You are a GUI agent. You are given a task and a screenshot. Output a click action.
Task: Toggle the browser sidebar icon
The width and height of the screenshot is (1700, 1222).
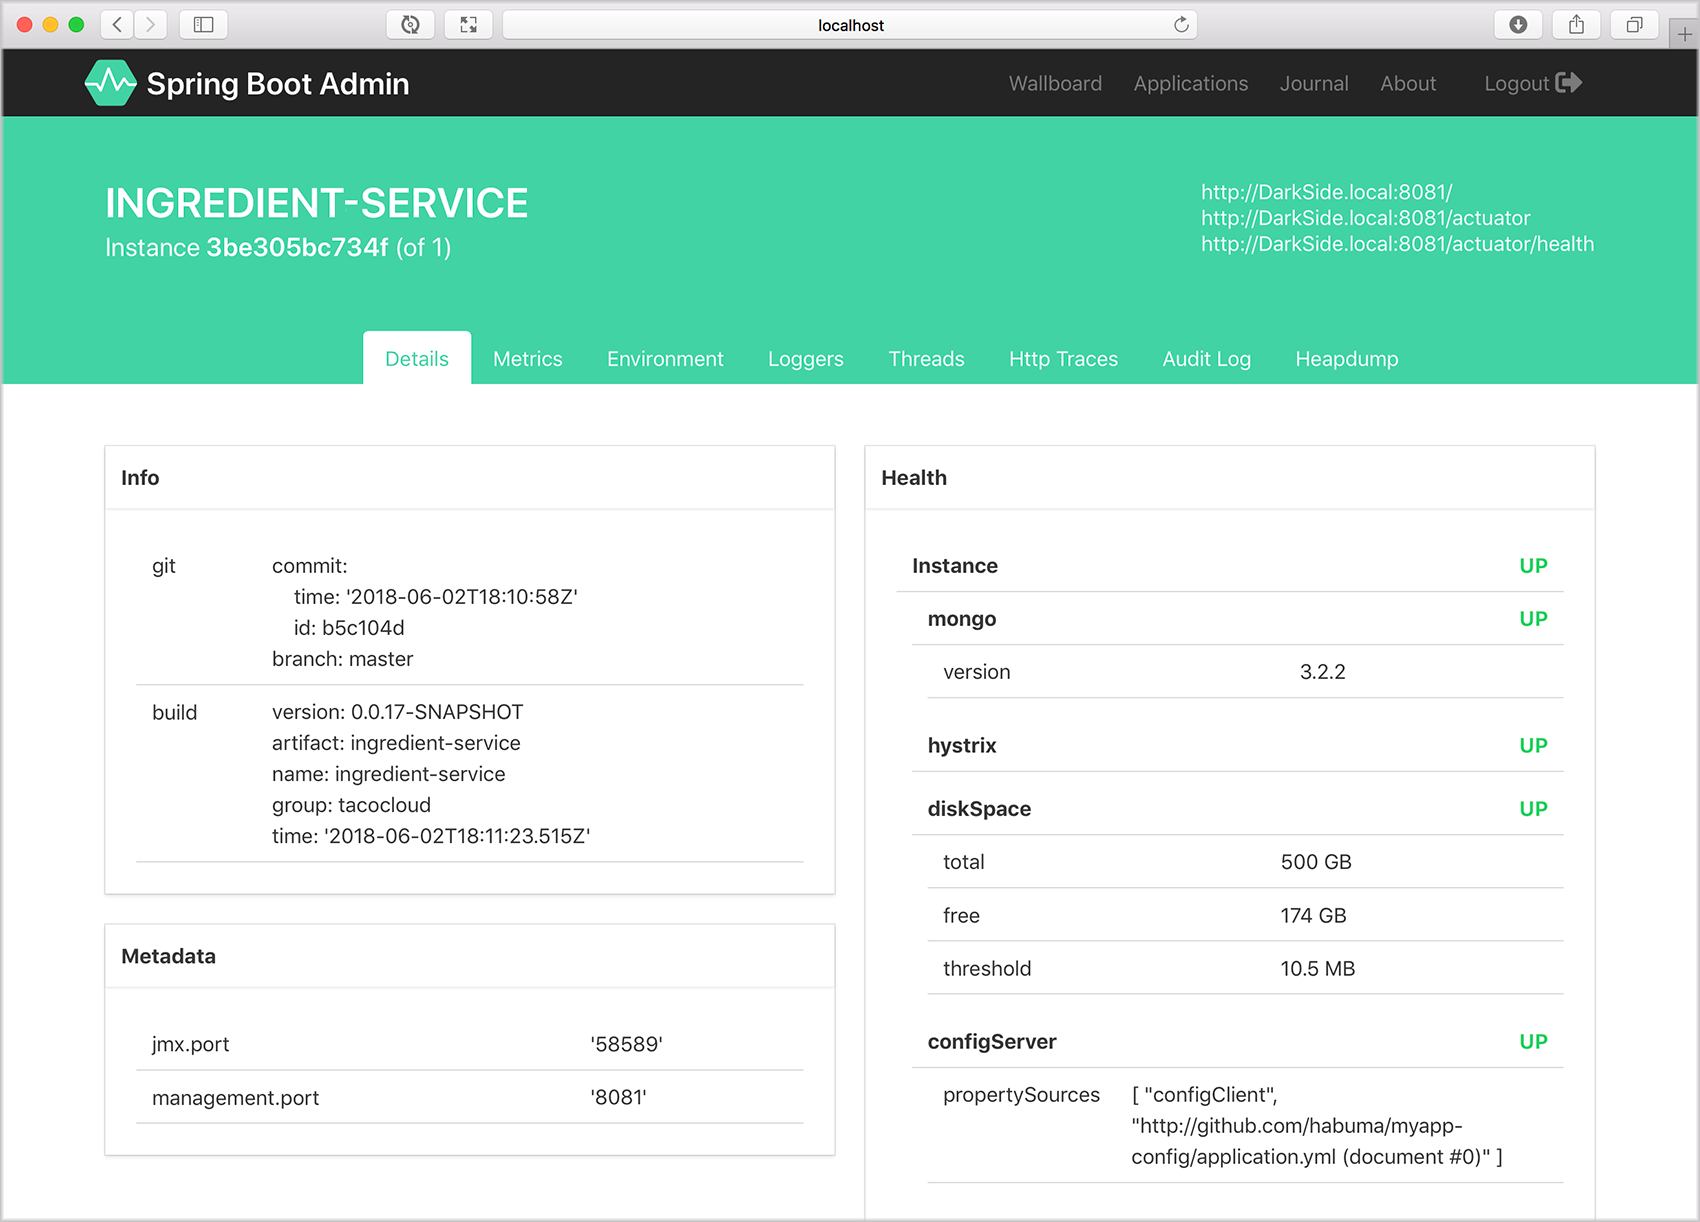pos(203,25)
